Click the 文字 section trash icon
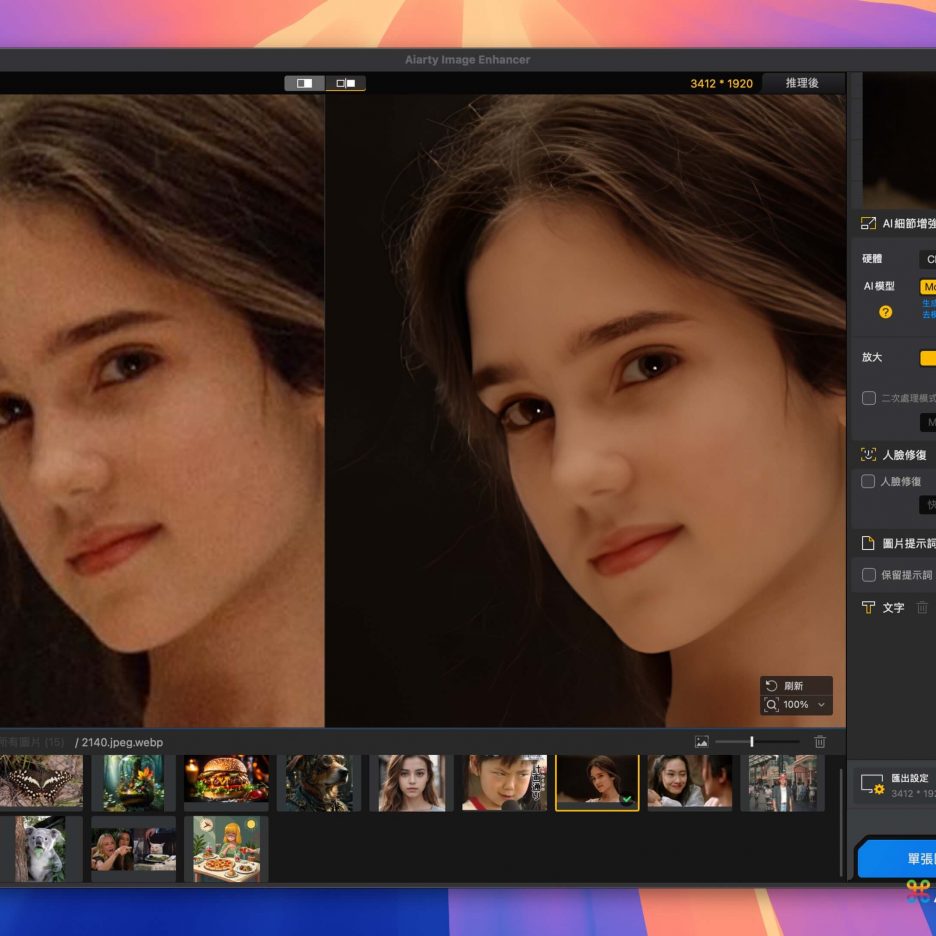The image size is (936, 936). coord(922,607)
